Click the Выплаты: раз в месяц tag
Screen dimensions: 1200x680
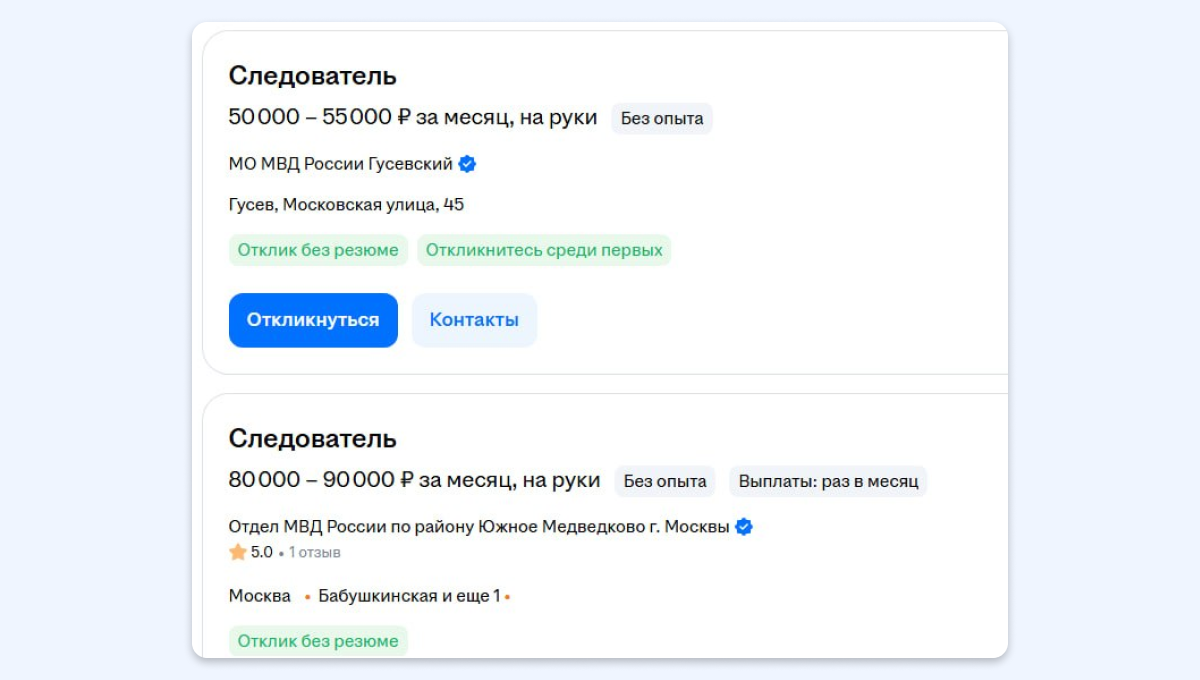[828, 481]
